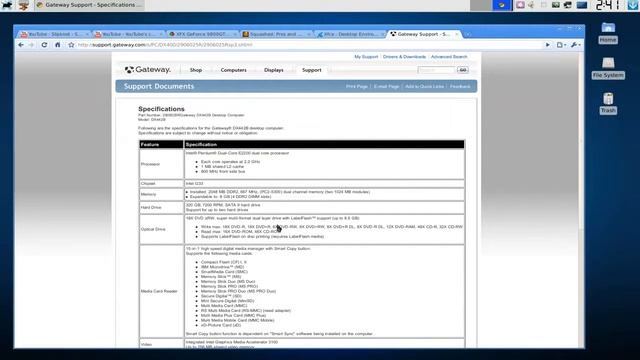This screenshot has height=360, width=640.
Task: Click the browser Back arrow
Action: point(21,45)
